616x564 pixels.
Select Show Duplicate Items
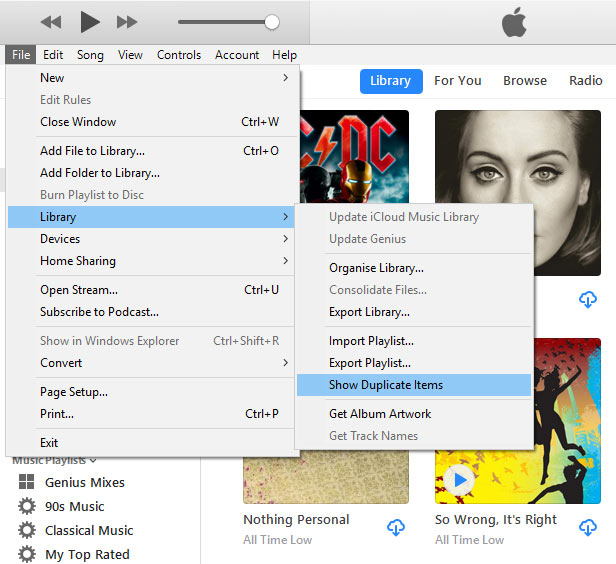[x=414, y=385]
